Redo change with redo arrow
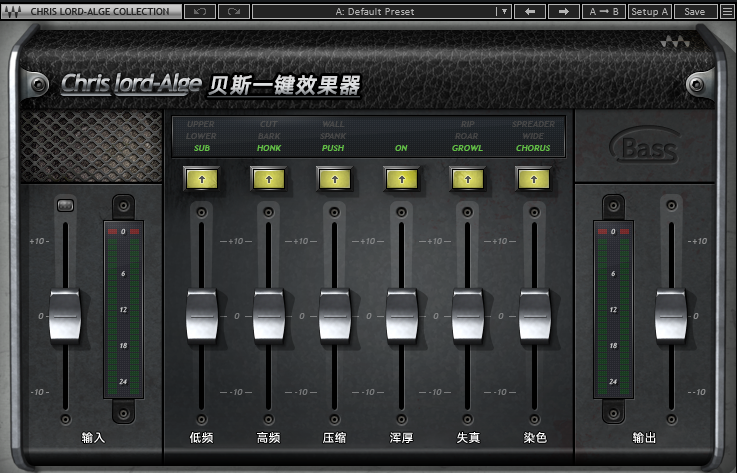Screen dimensions: 737x473 pyautogui.click(x=234, y=12)
